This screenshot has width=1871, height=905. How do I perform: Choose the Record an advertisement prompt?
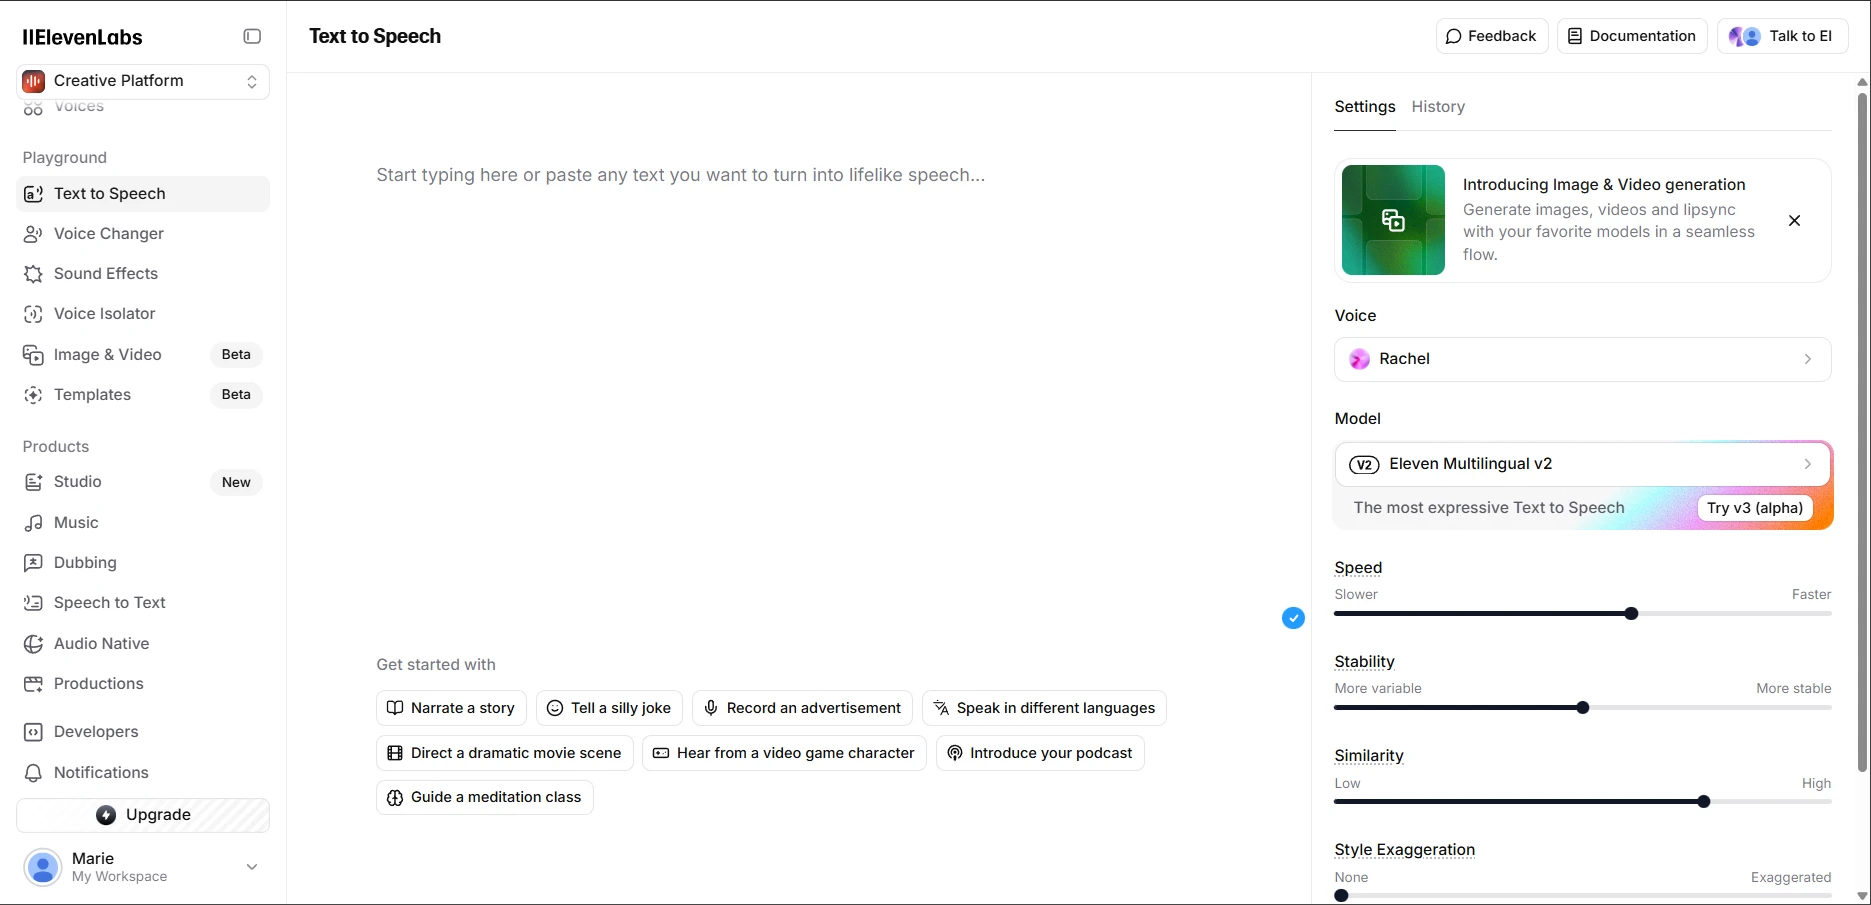tap(802, 708)
